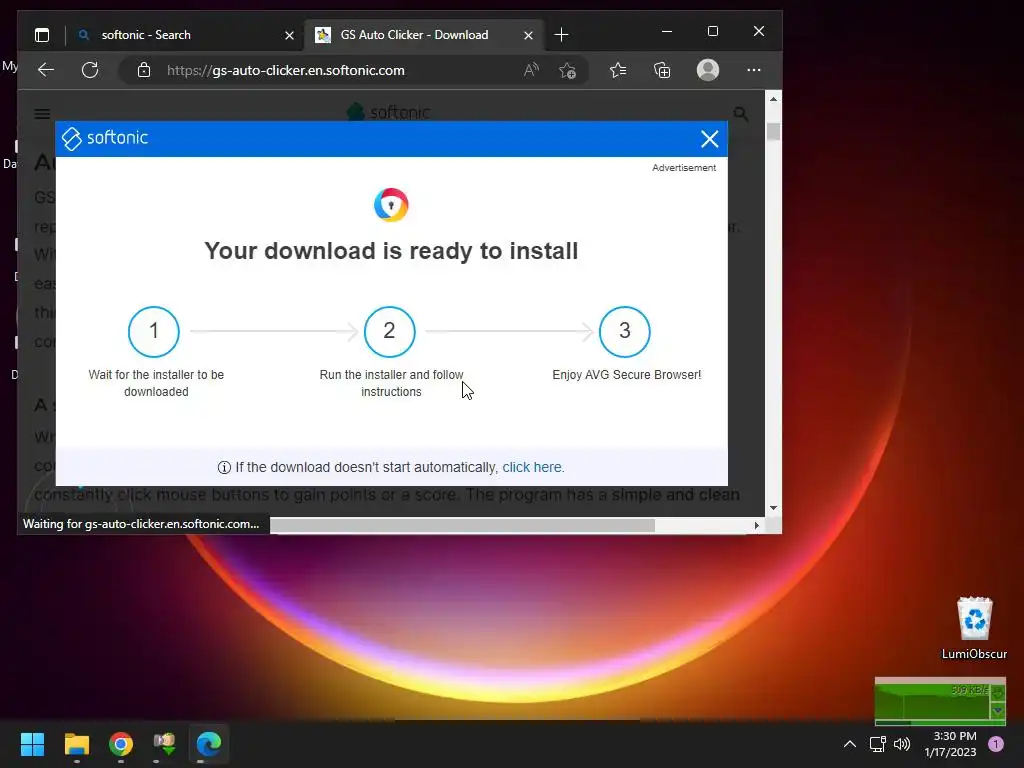
Task: Close the Softonic advertisement popup
Action: click(709, 139)
